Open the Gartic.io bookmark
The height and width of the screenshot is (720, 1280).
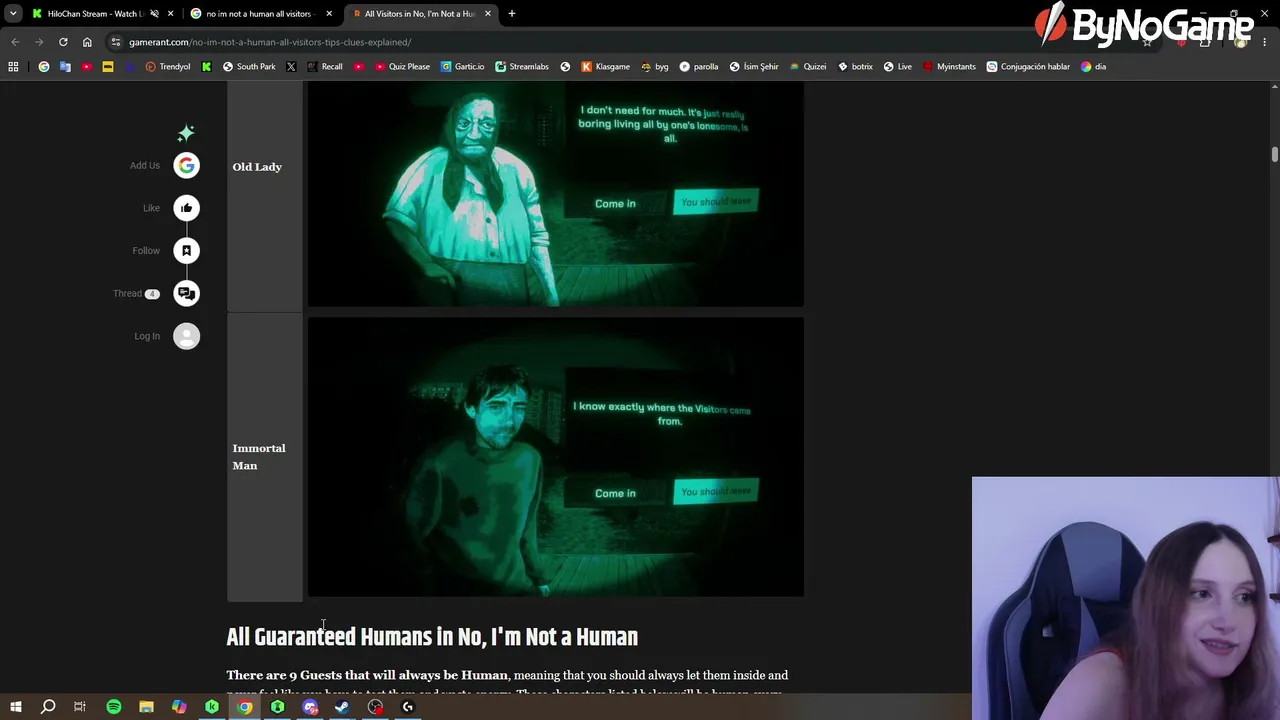462,67
